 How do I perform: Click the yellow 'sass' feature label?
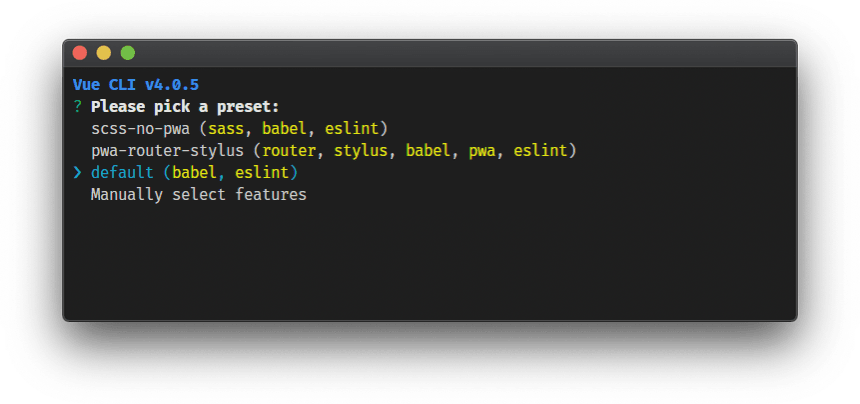(x=226, y=129)
